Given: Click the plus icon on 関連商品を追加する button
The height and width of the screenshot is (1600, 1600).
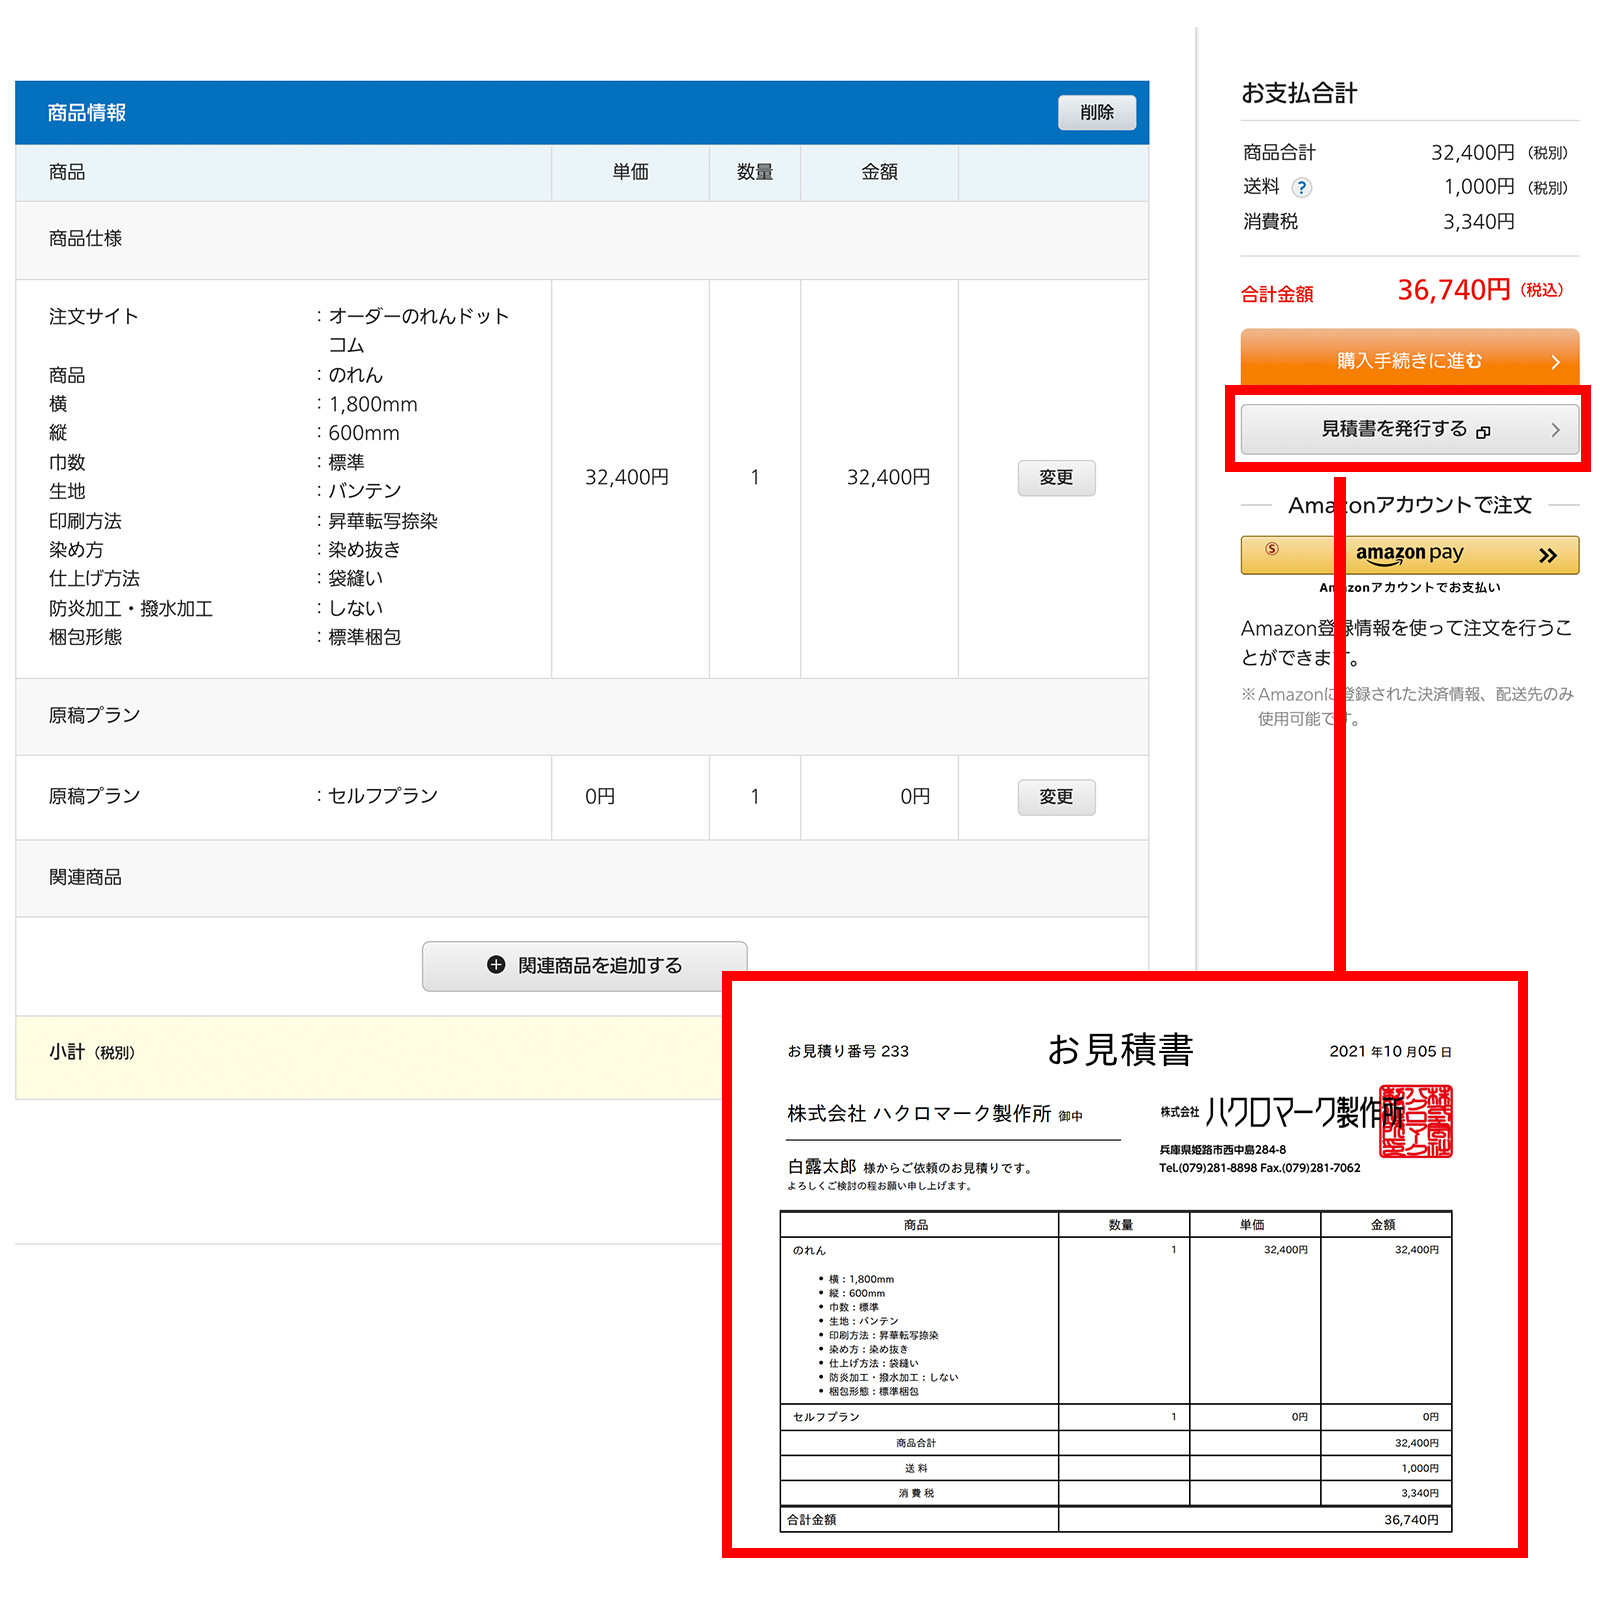Looking at the screenshot, I should pyautogui.click(x=495, y=965).
